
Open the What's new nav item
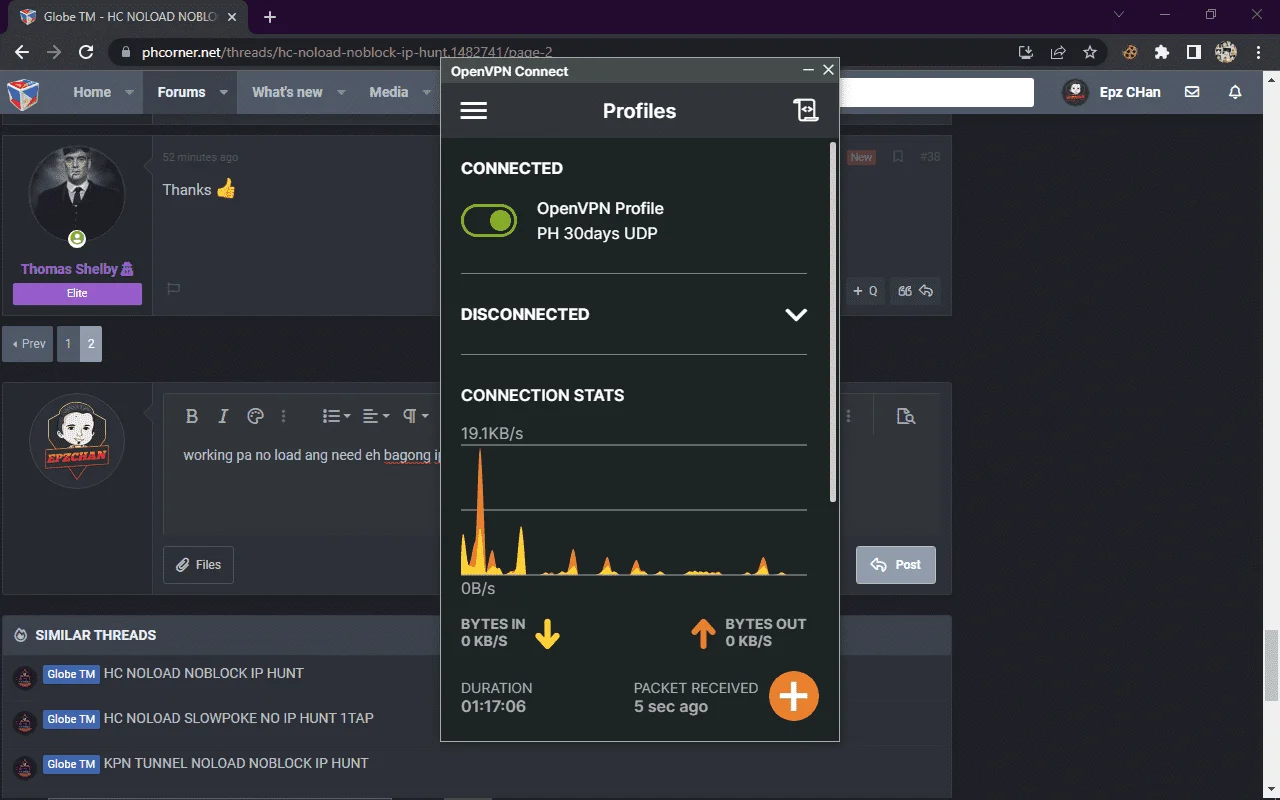point(287,92)
